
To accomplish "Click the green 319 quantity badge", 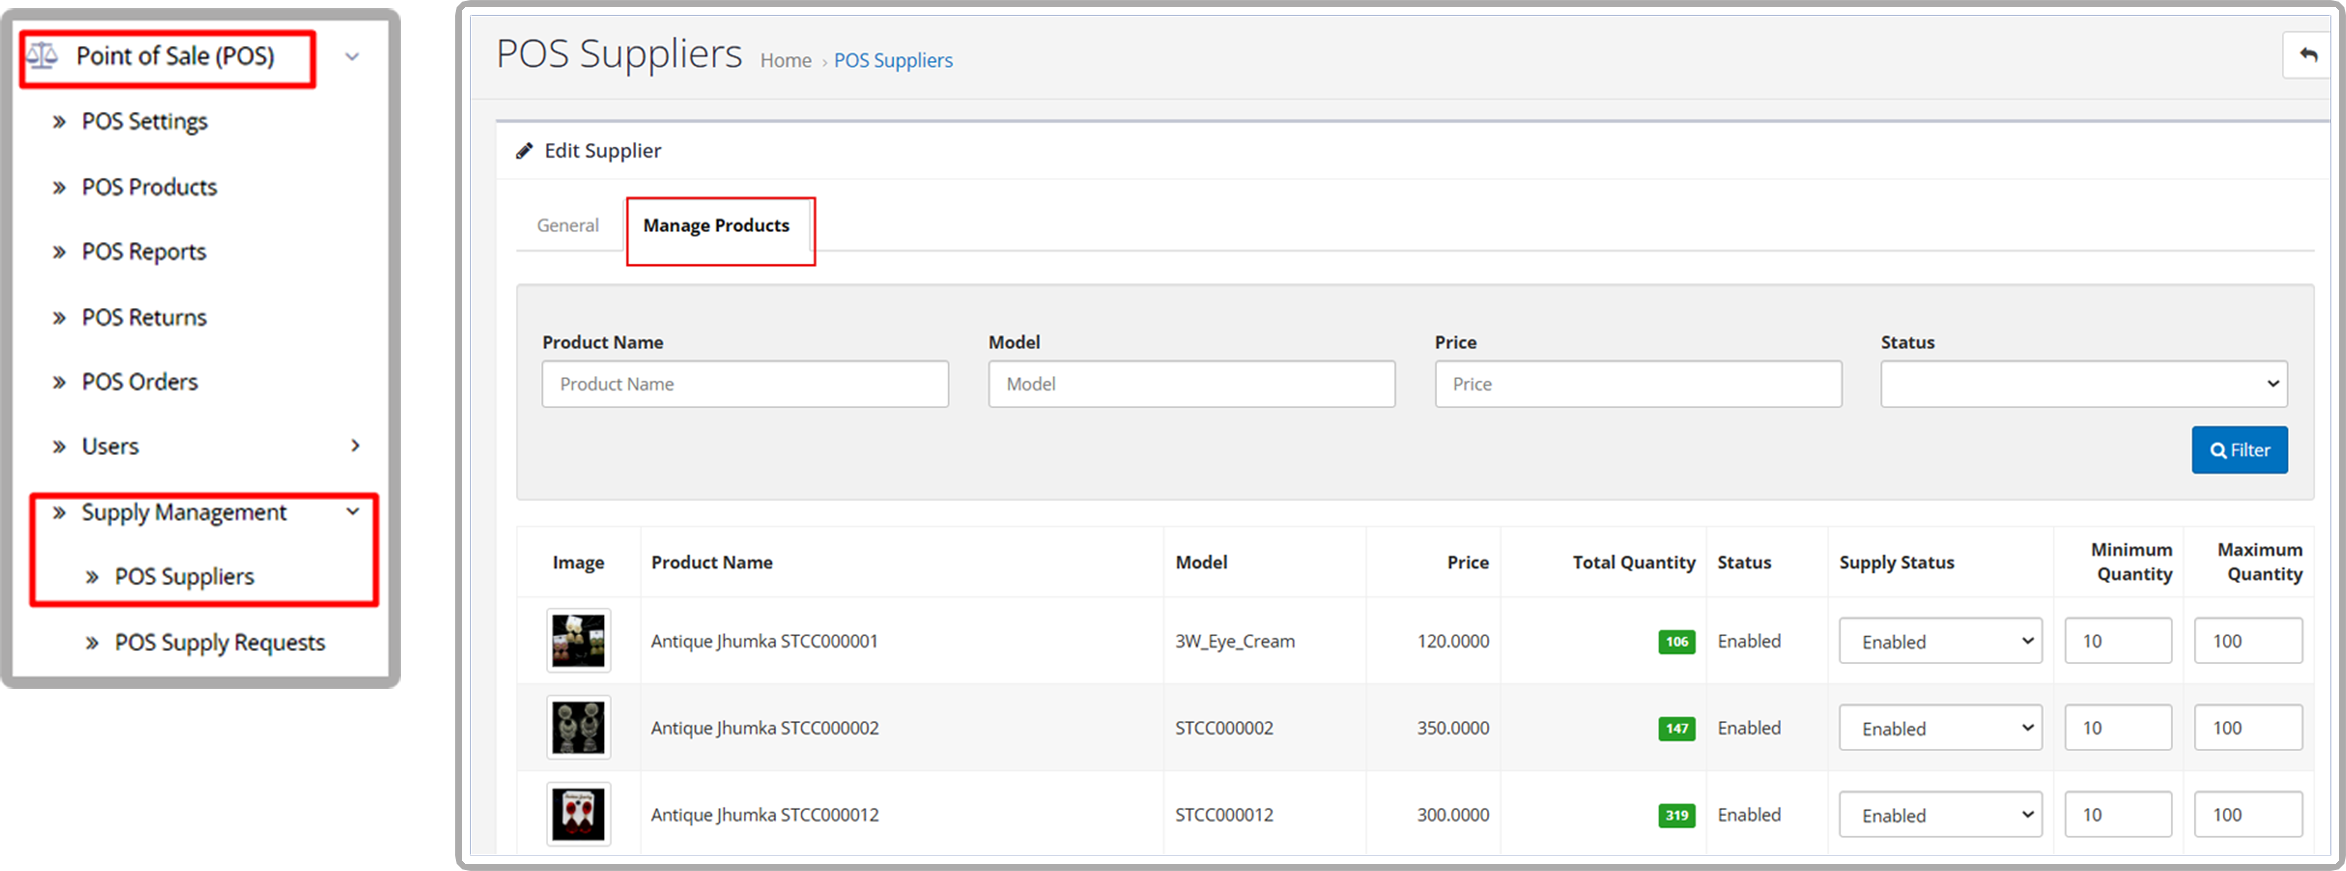I will [x=1676, y=815].
